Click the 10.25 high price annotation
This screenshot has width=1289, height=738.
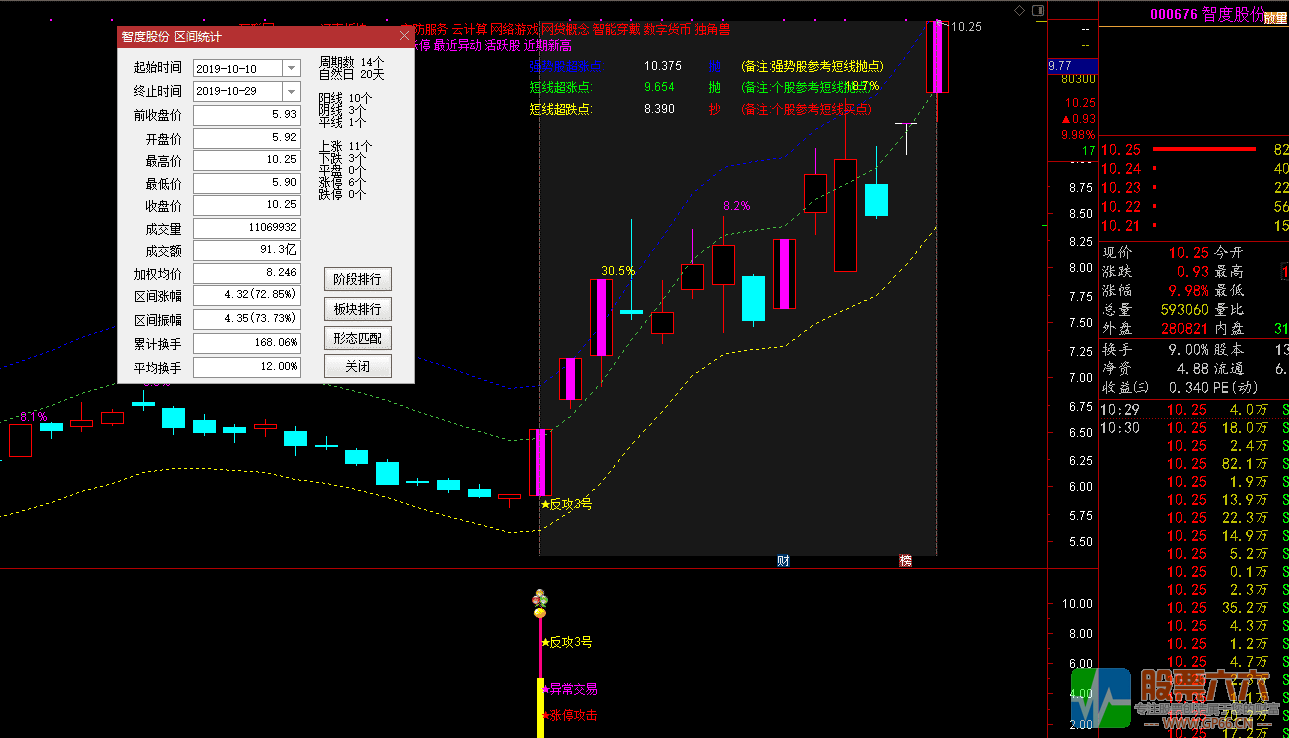point(965,27)
